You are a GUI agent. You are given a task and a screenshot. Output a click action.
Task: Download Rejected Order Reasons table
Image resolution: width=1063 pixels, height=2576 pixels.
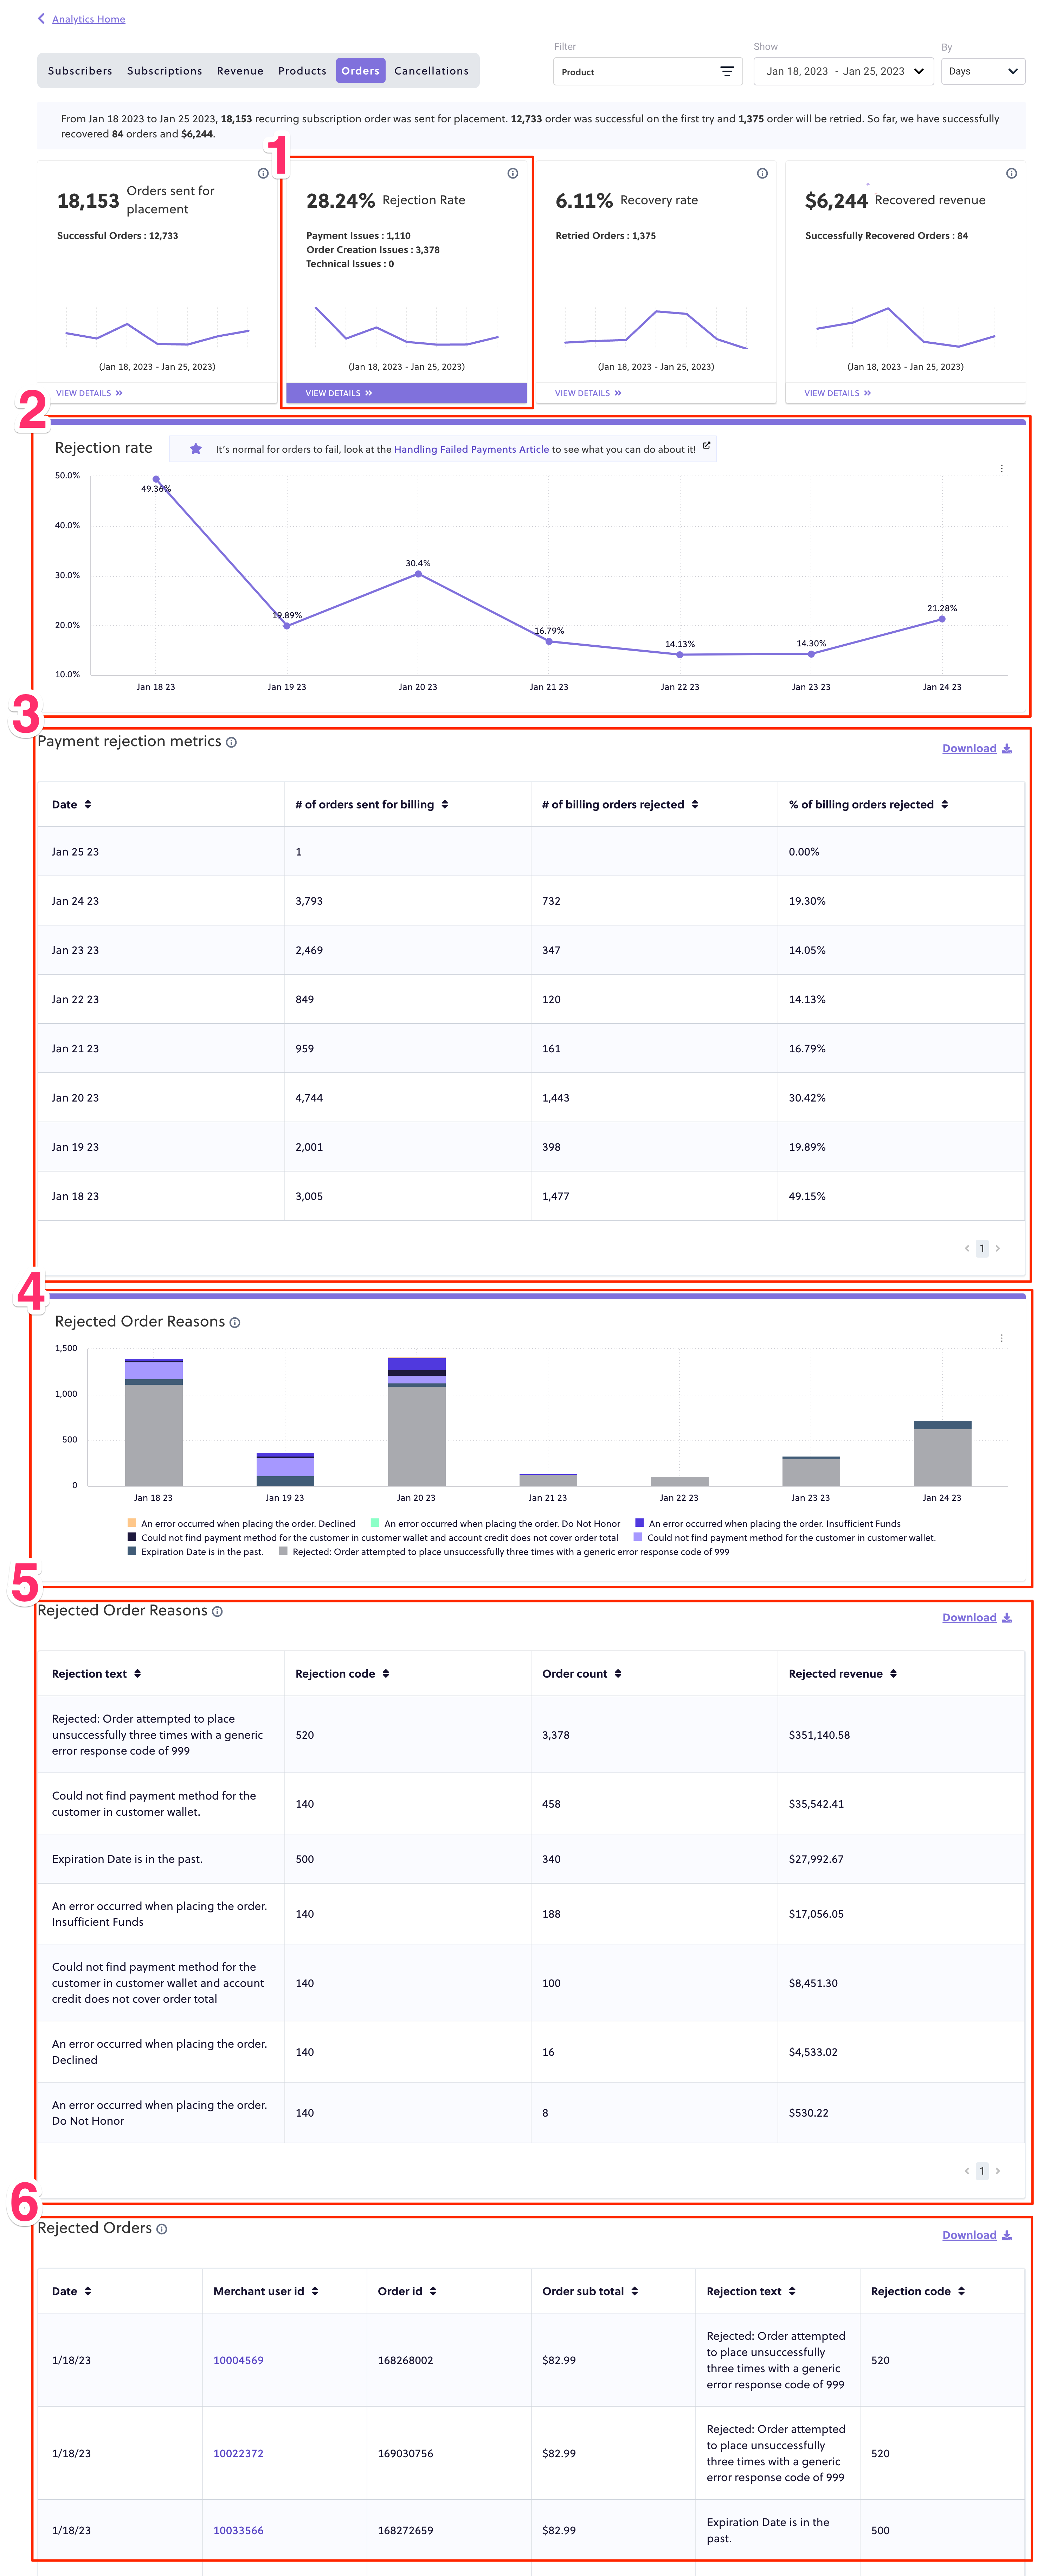(976, 1617)
